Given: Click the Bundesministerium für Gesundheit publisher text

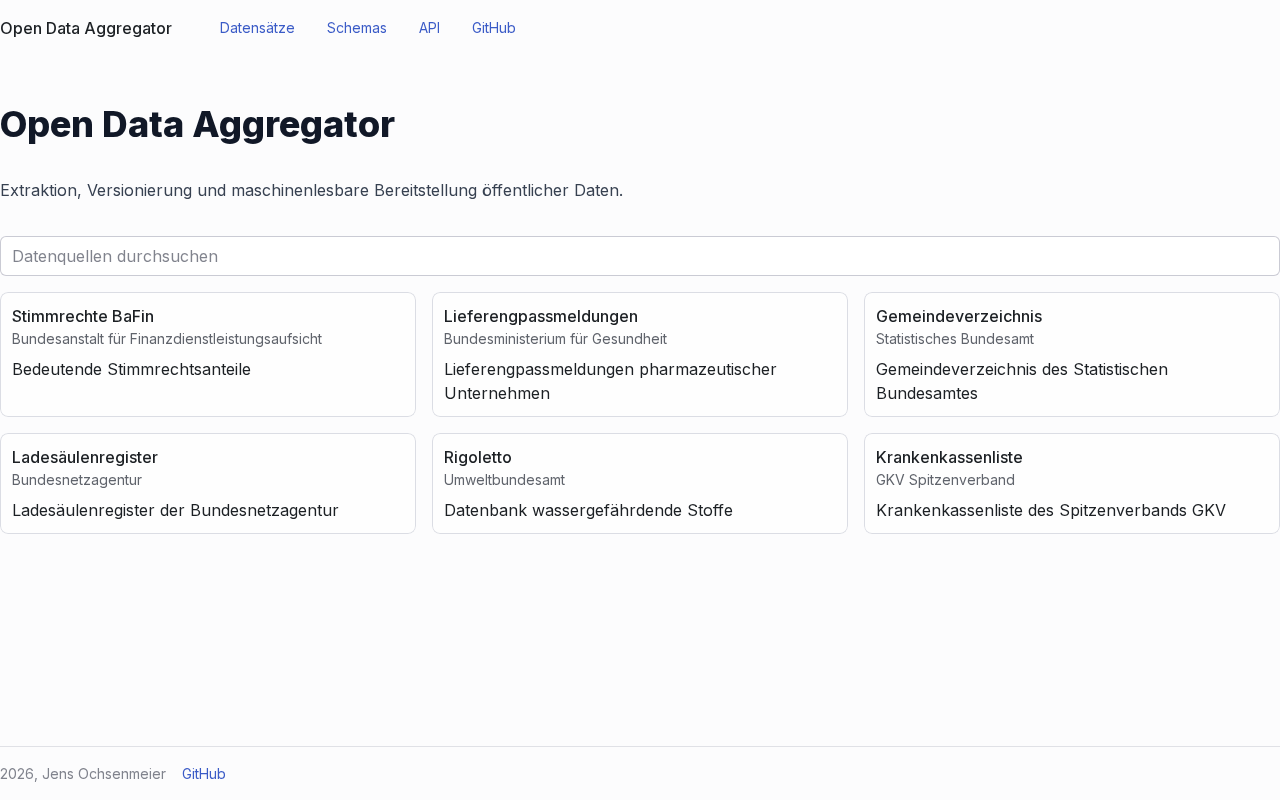Looking at the screenshot, I should [555, 339].
